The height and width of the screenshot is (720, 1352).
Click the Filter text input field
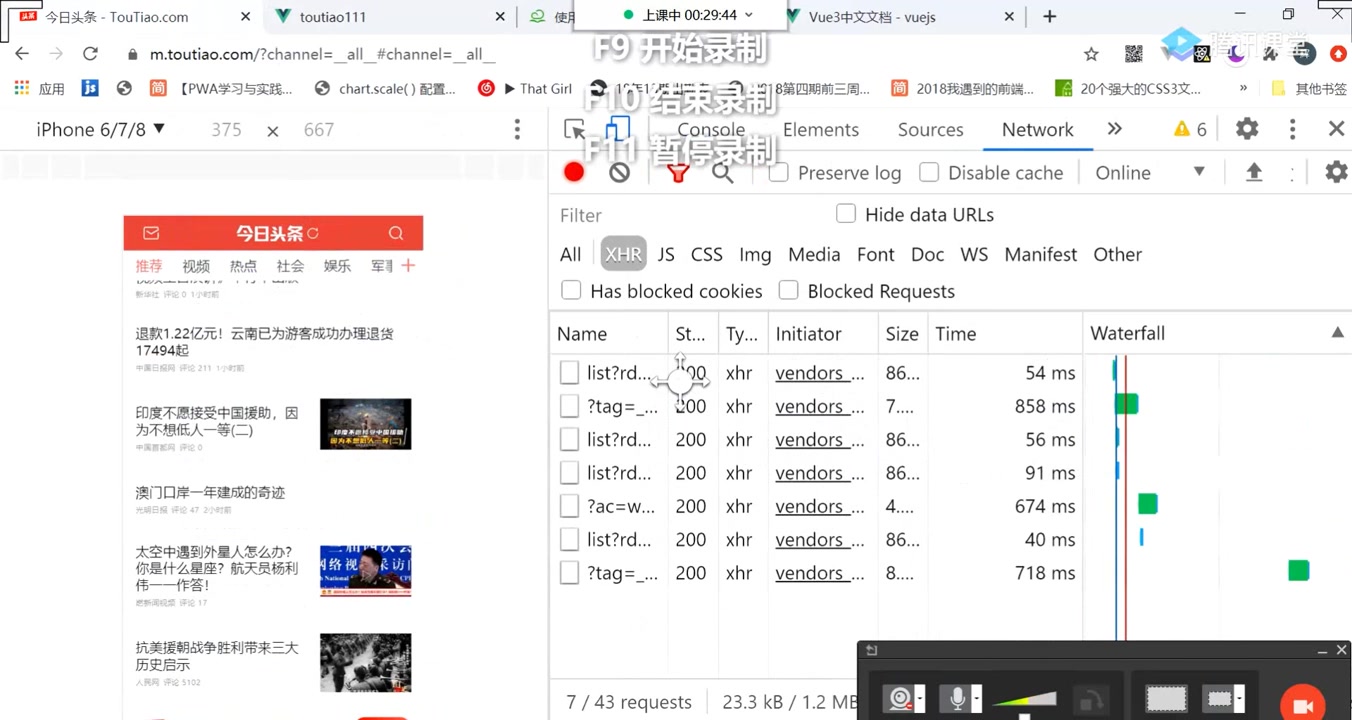(690, 215)
